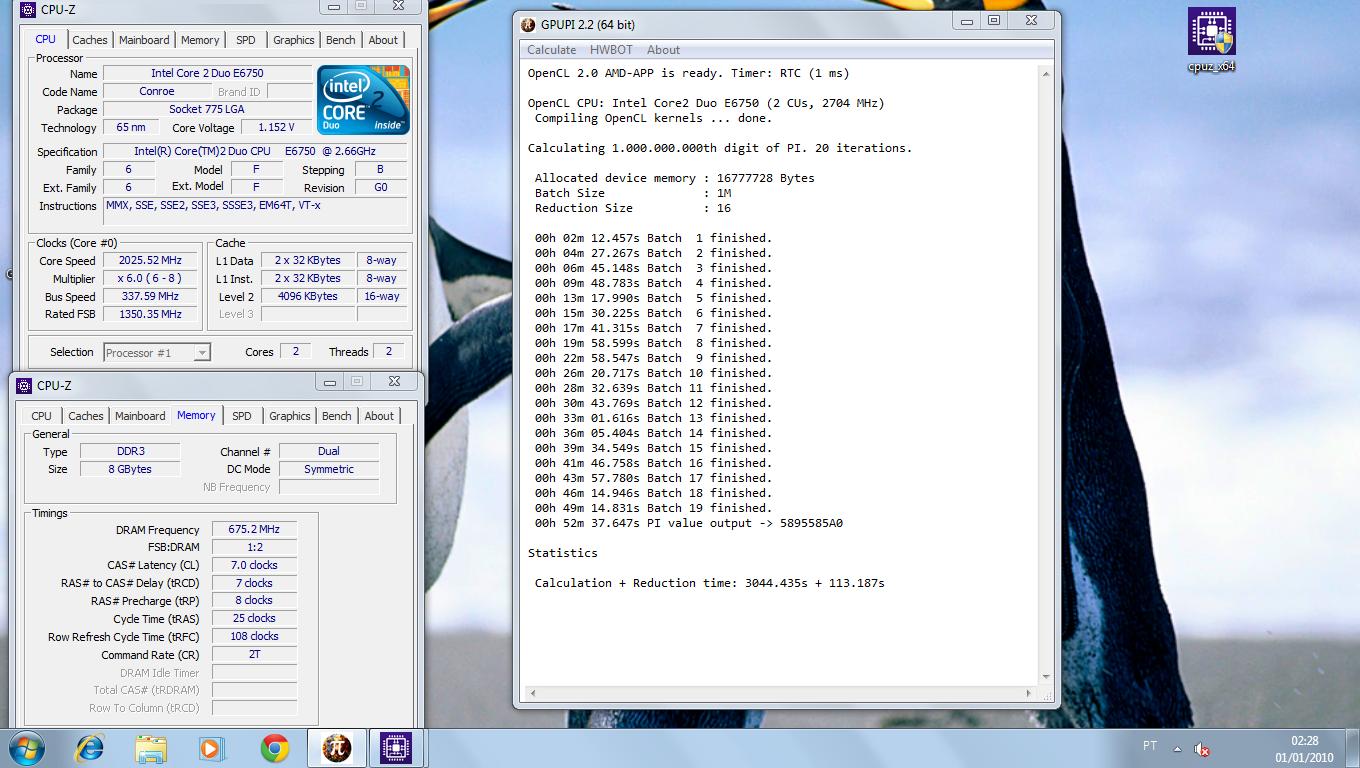
Task: Click the Core Voltage value 1.152 V
Action: 275,127
